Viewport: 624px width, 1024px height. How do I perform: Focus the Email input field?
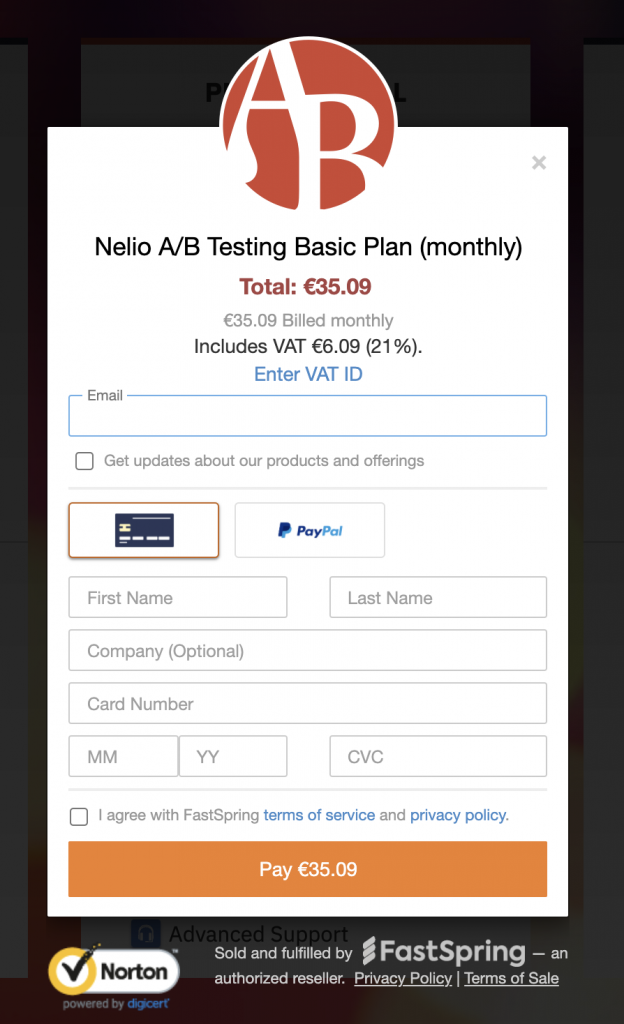307,416
